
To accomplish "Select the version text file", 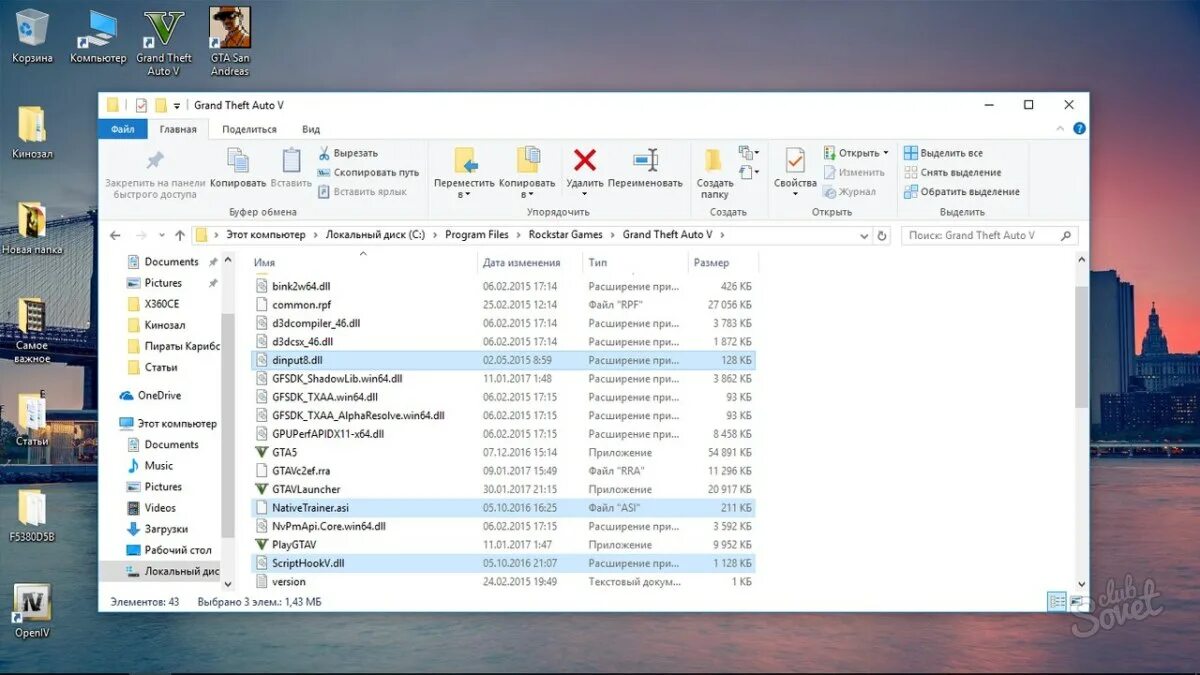I will pyautogui.click(x=503, y=582).
